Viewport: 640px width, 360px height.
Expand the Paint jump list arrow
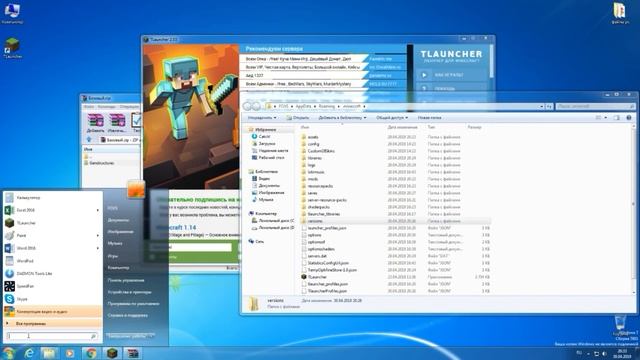coord(98,236)
